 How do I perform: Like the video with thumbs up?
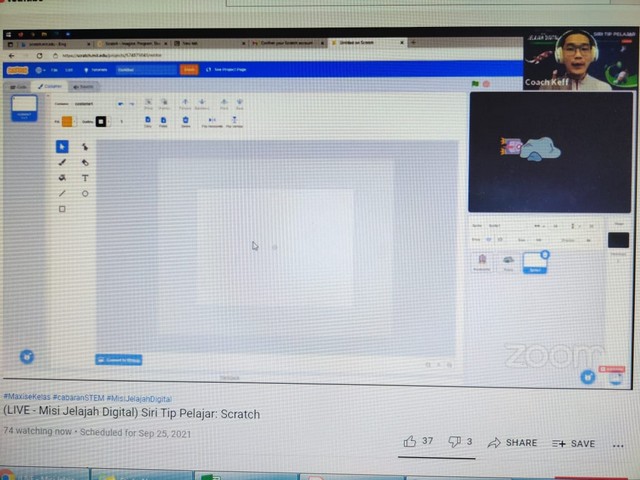(410, 442)
